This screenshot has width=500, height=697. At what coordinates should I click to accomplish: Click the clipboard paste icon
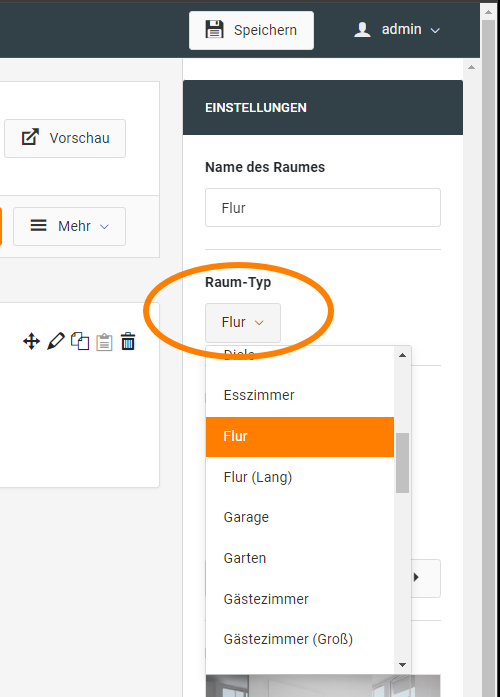point(104,342)
